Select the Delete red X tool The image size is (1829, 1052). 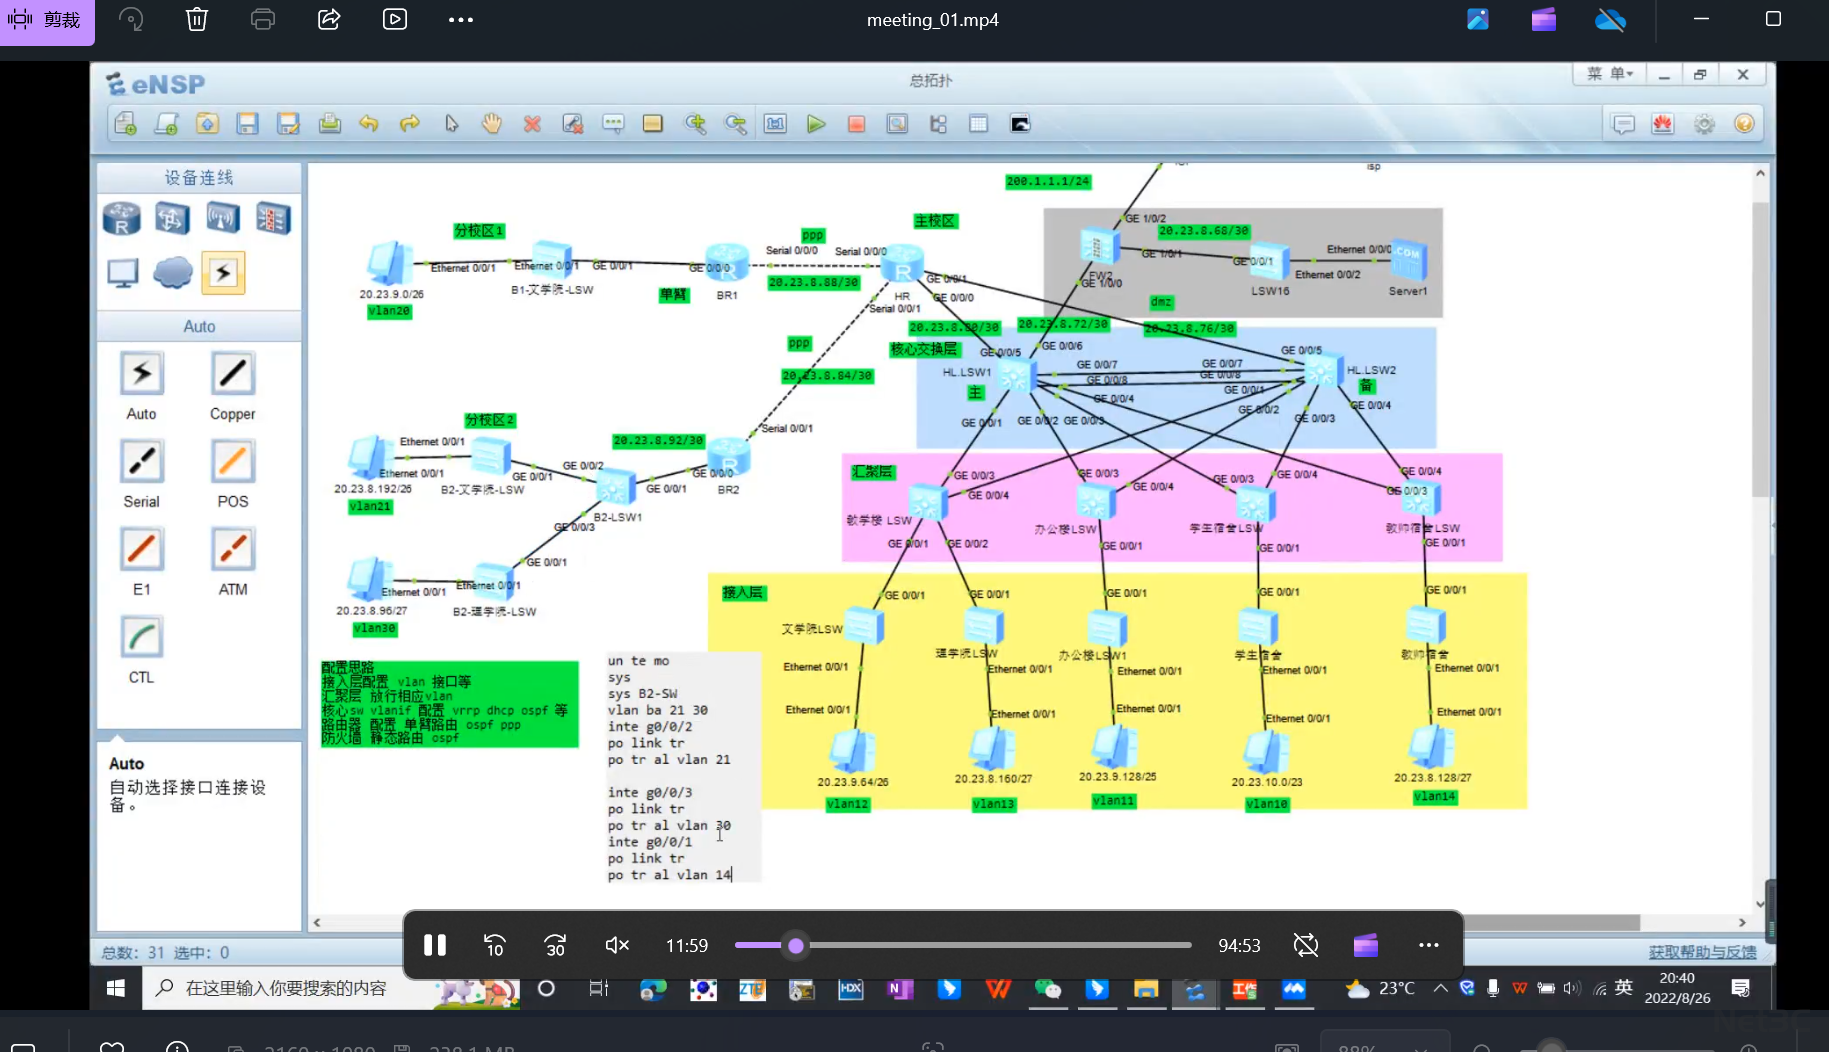click(x=532, y=124)
